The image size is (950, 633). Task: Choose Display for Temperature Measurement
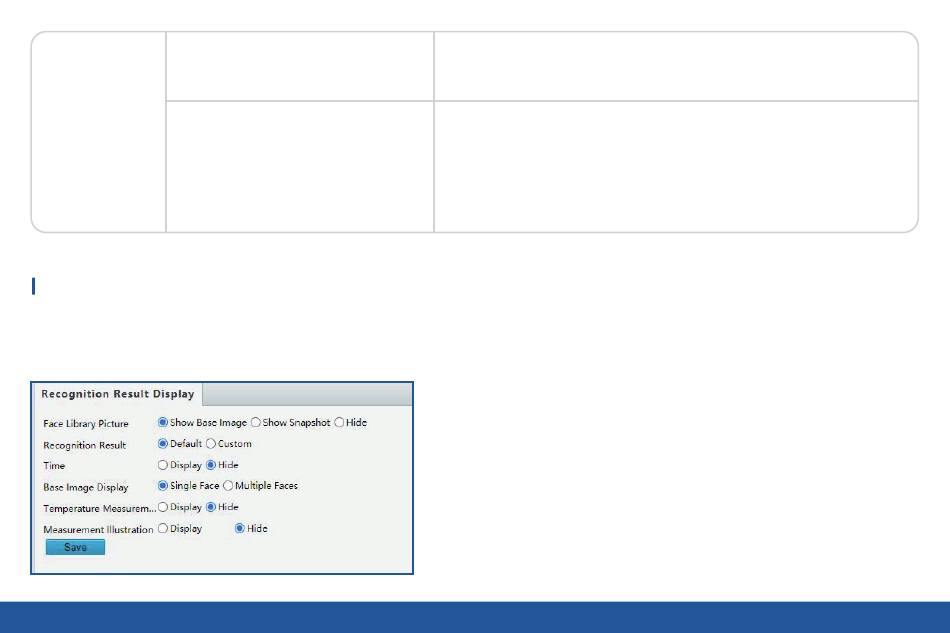(162, 507)
